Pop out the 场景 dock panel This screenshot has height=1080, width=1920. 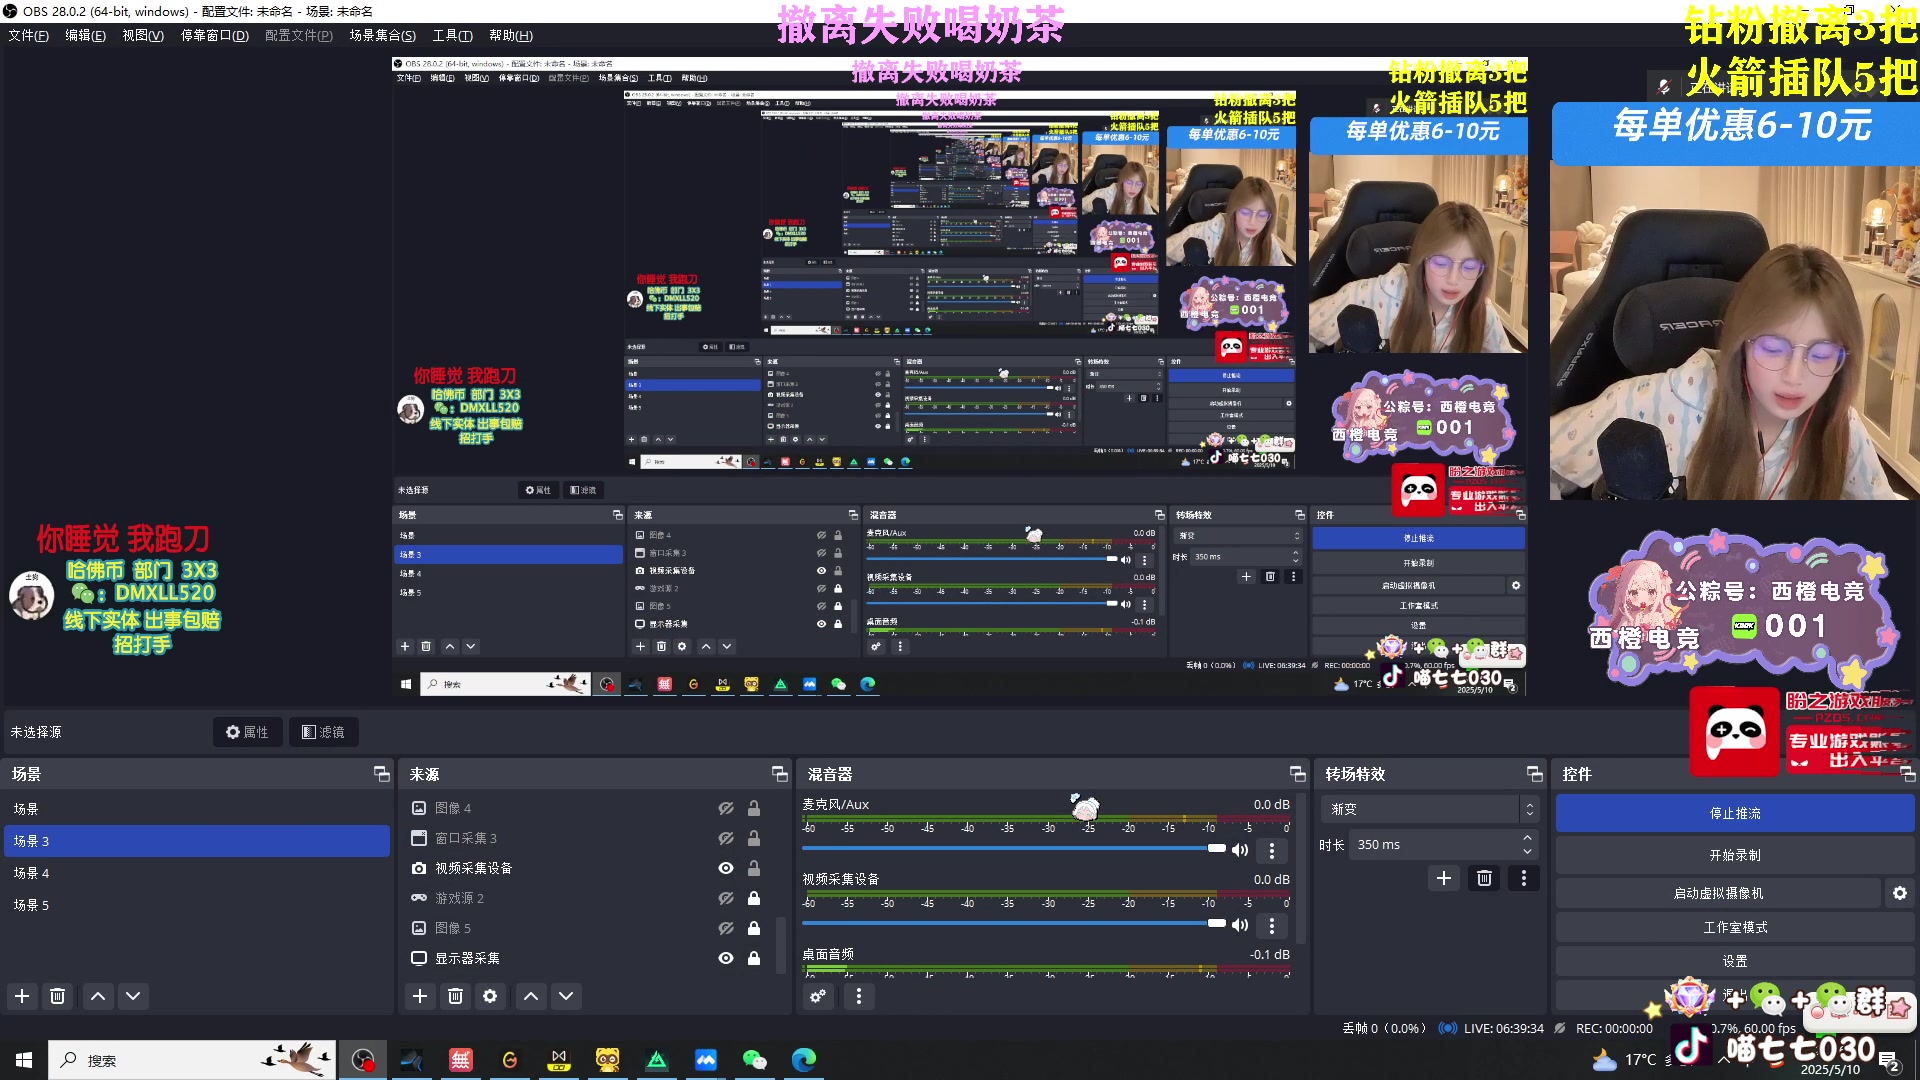pyautogui.click(x=381, y=774)
